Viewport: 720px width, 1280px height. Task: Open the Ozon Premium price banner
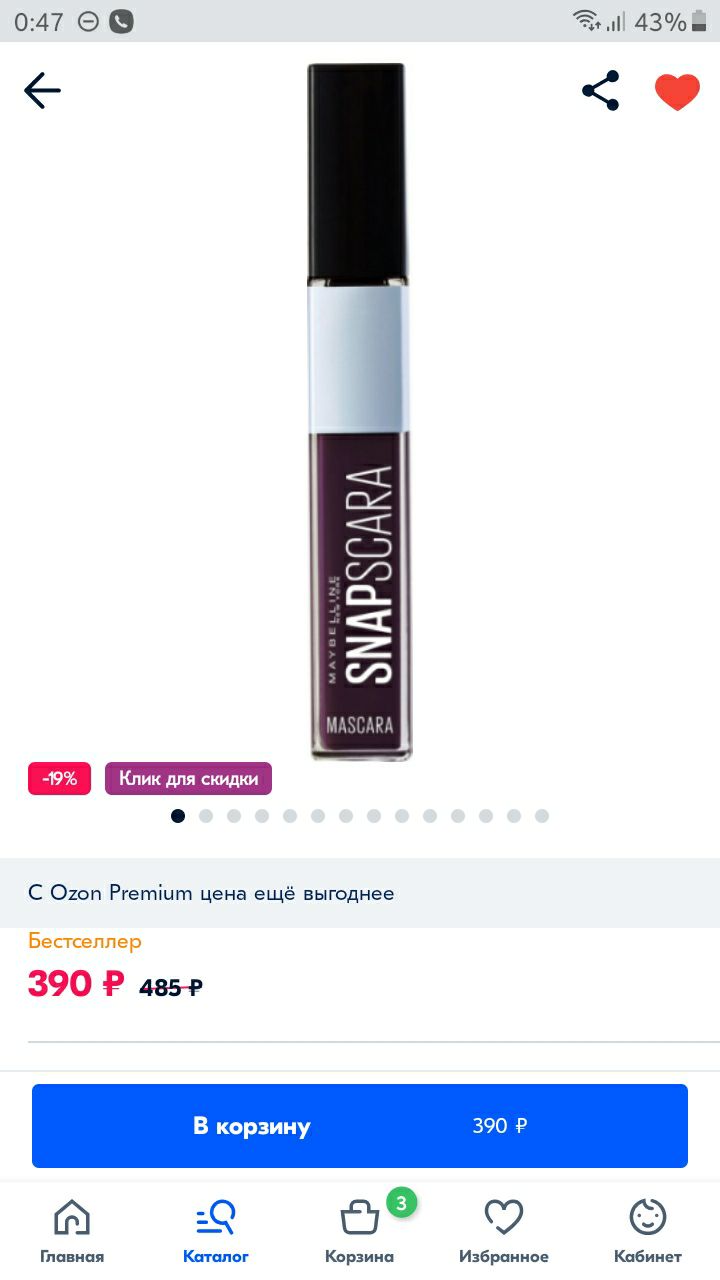point(360,893)
